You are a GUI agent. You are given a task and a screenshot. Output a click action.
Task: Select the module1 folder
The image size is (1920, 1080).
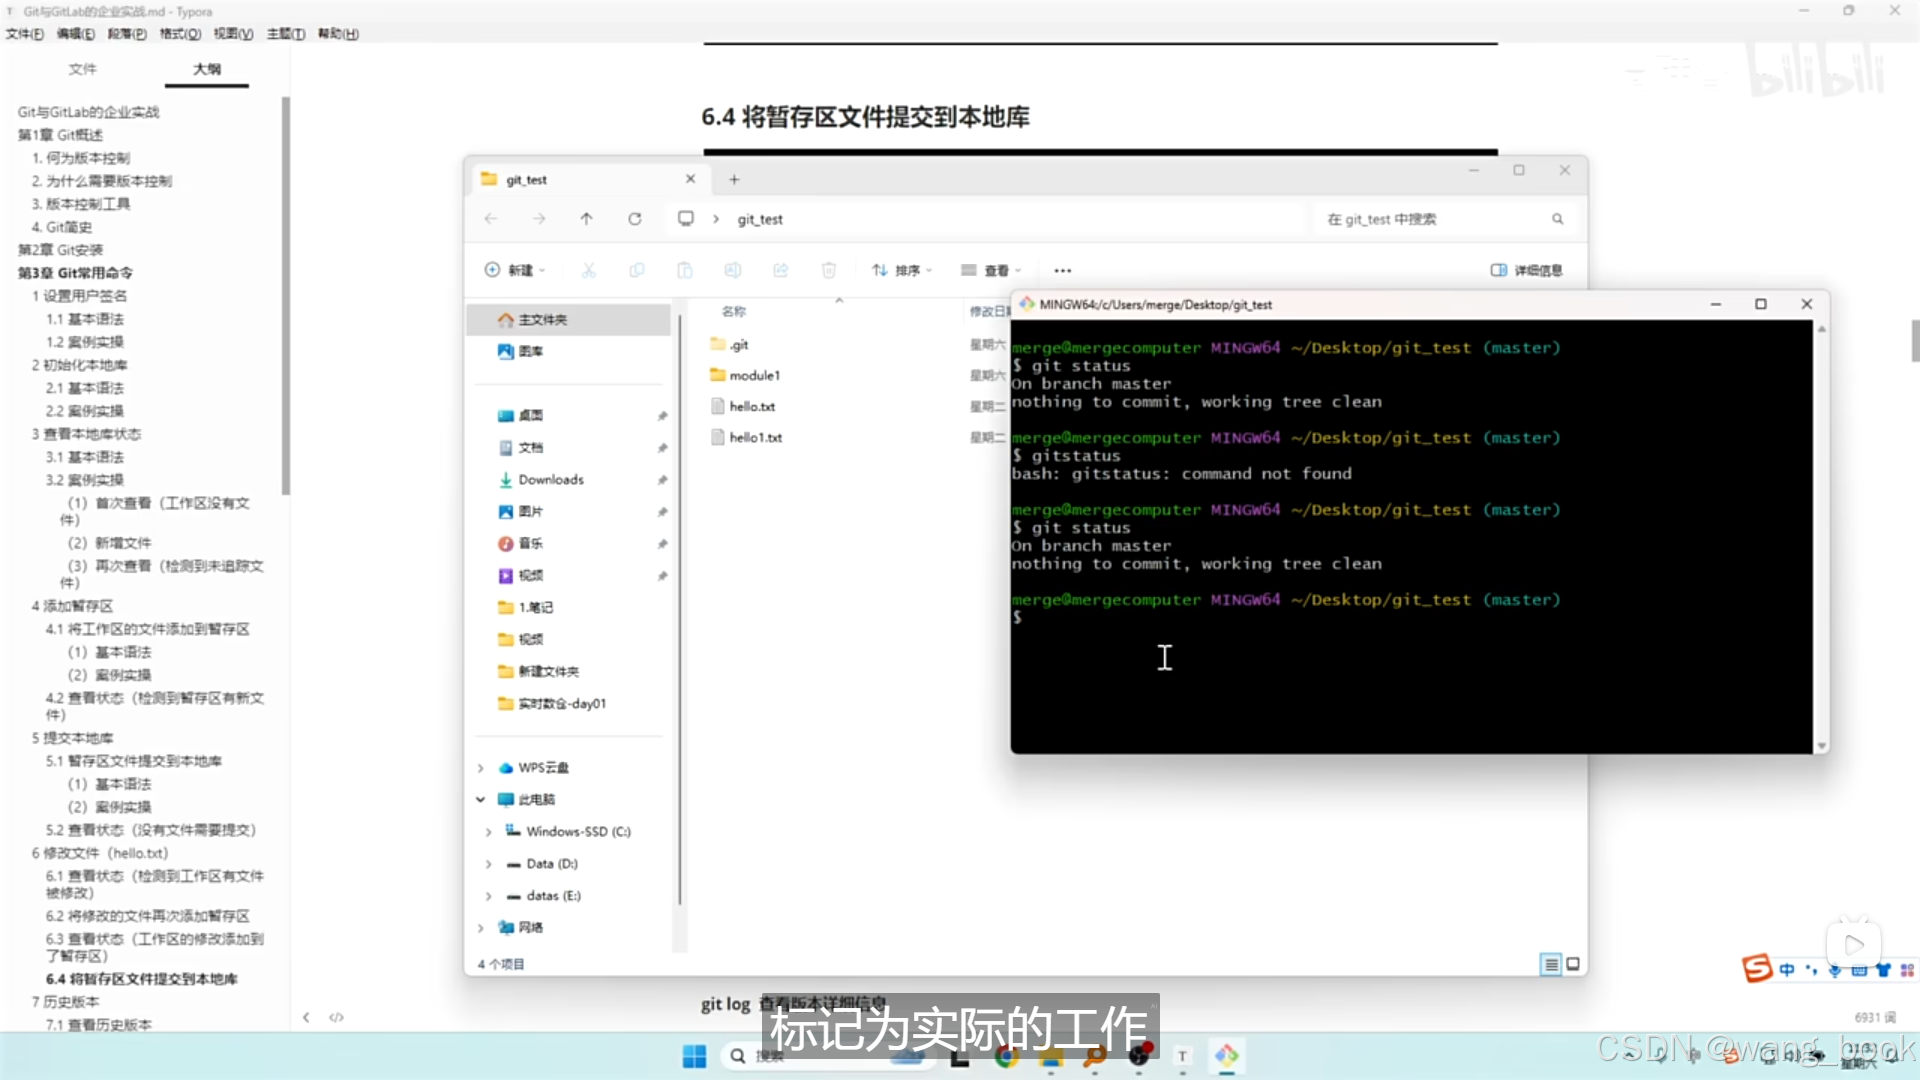coord(745,376)
